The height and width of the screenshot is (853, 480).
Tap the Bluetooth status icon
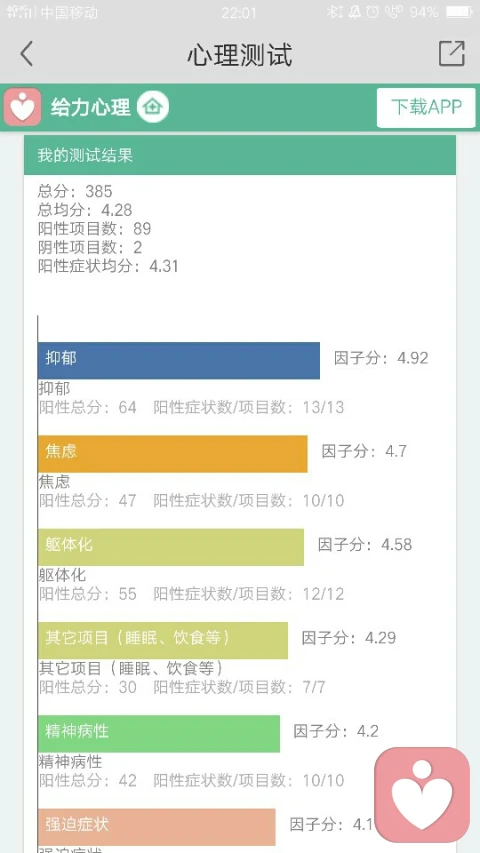click(334, 12)
